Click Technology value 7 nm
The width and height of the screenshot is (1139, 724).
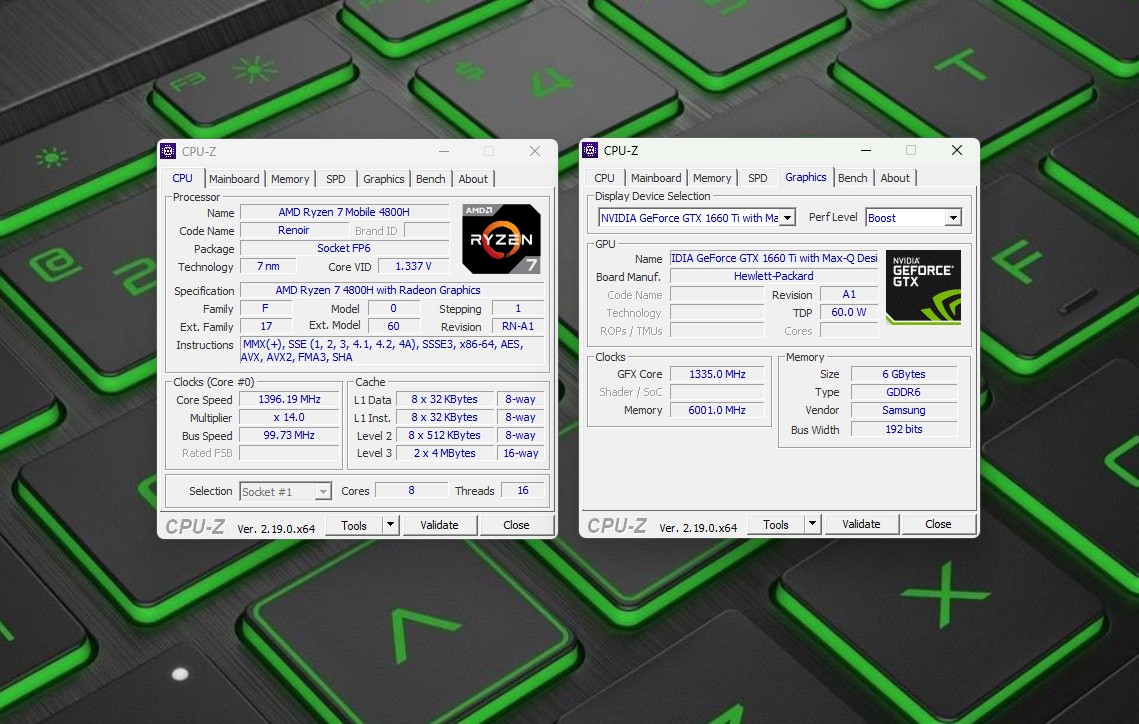click(268, 267)
